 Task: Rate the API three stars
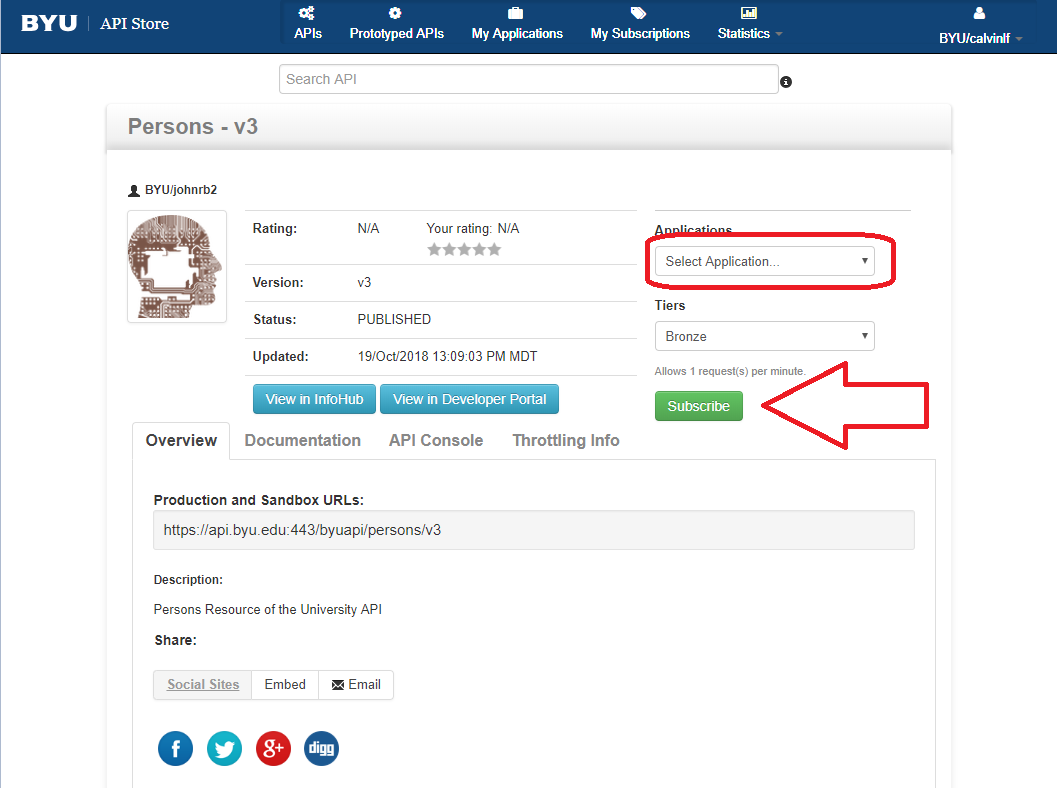tap(464, 249)
